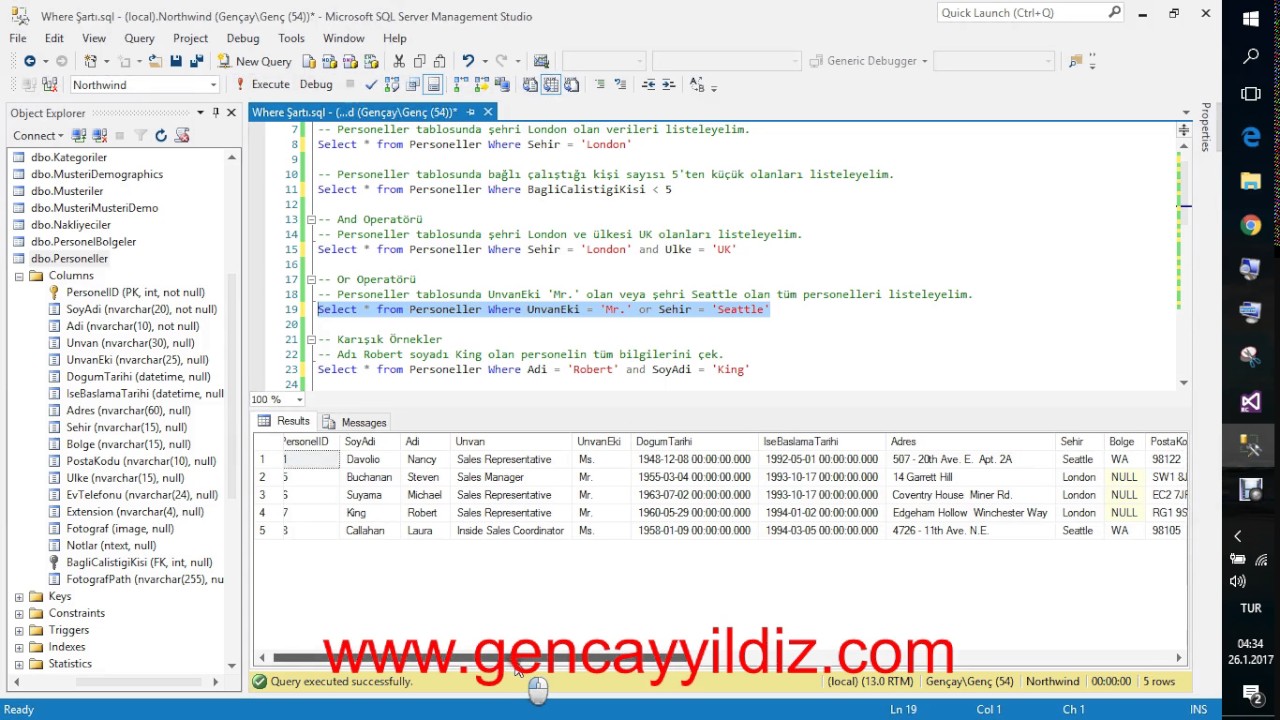Comment out the selected lines icon
The height and width of the screenshot is (720, 1280).
(x=600, y=85)
